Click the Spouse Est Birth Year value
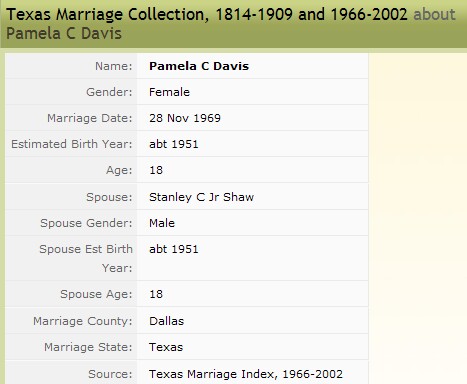 174,249
